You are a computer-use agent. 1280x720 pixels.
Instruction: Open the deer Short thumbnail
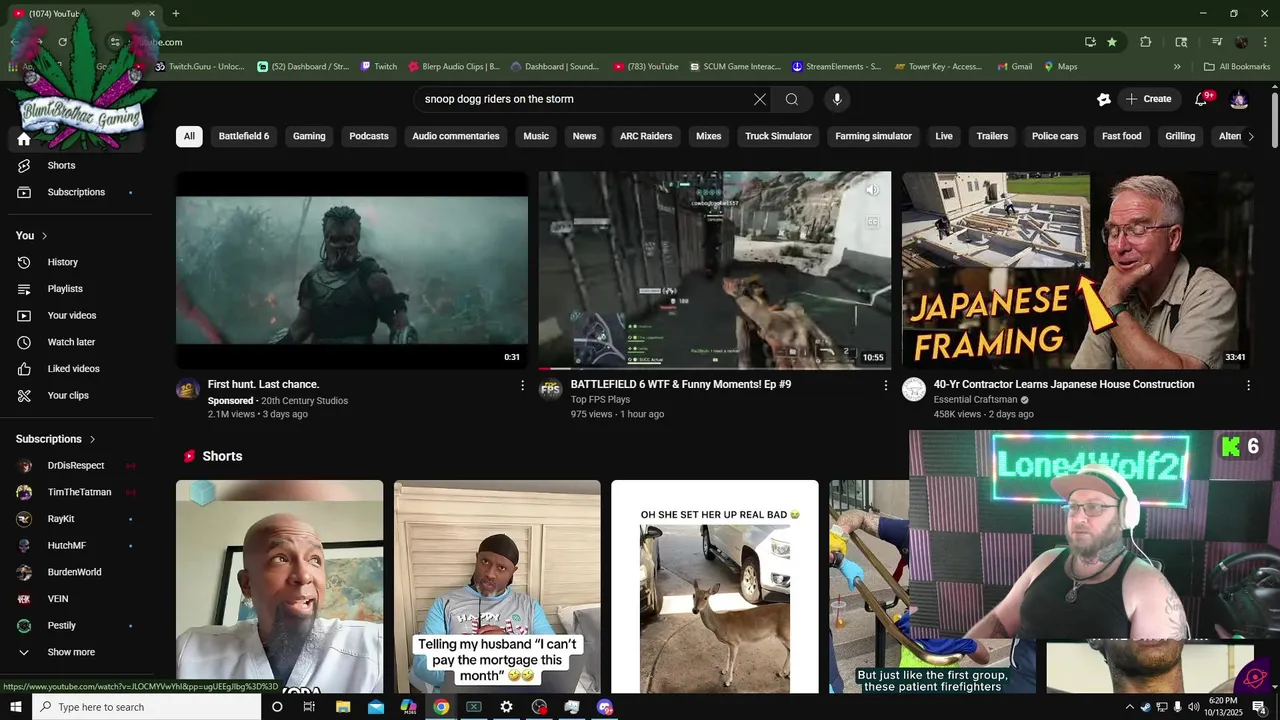(715, 587)
